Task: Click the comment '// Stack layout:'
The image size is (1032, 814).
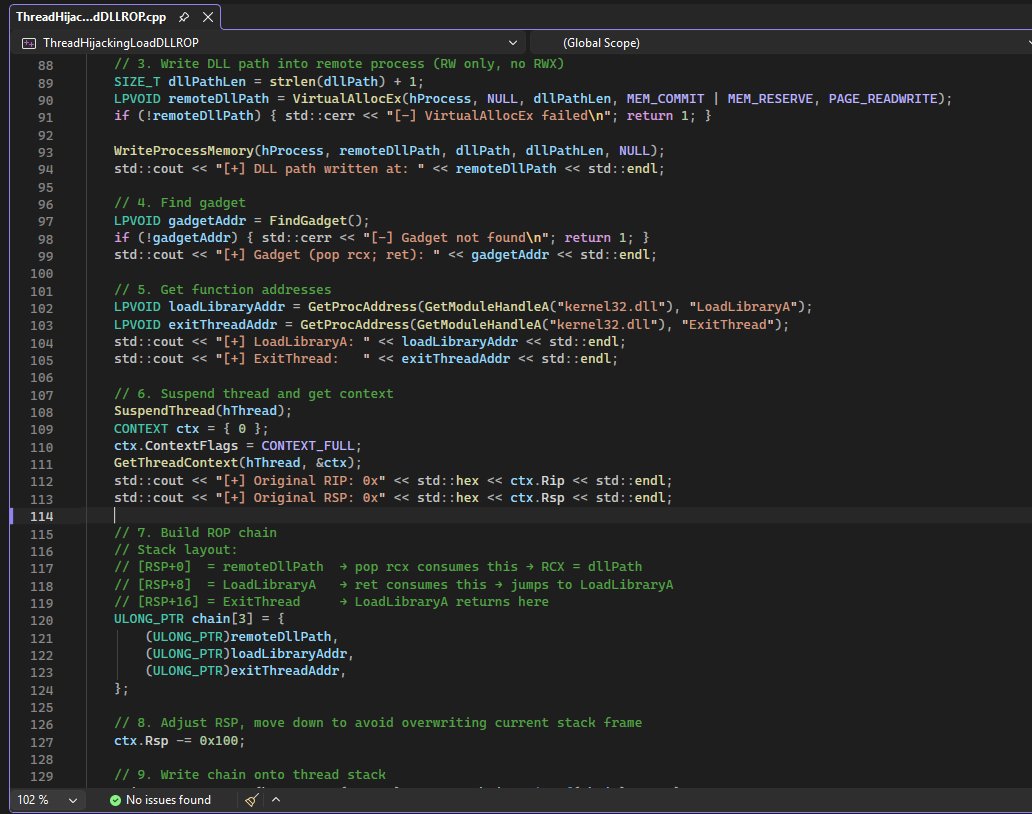Action: coord(176,549)
